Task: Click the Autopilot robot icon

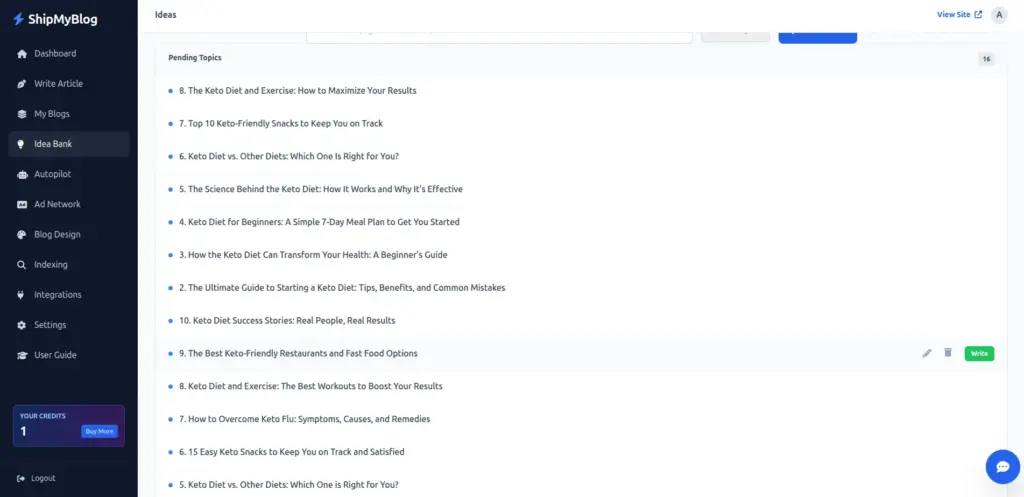Action: (x=22, y=174)
